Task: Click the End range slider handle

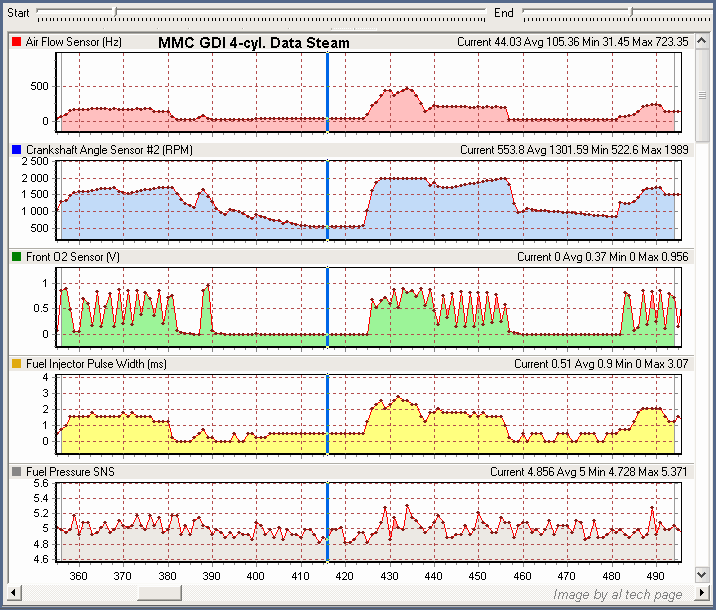Action: 631,13
